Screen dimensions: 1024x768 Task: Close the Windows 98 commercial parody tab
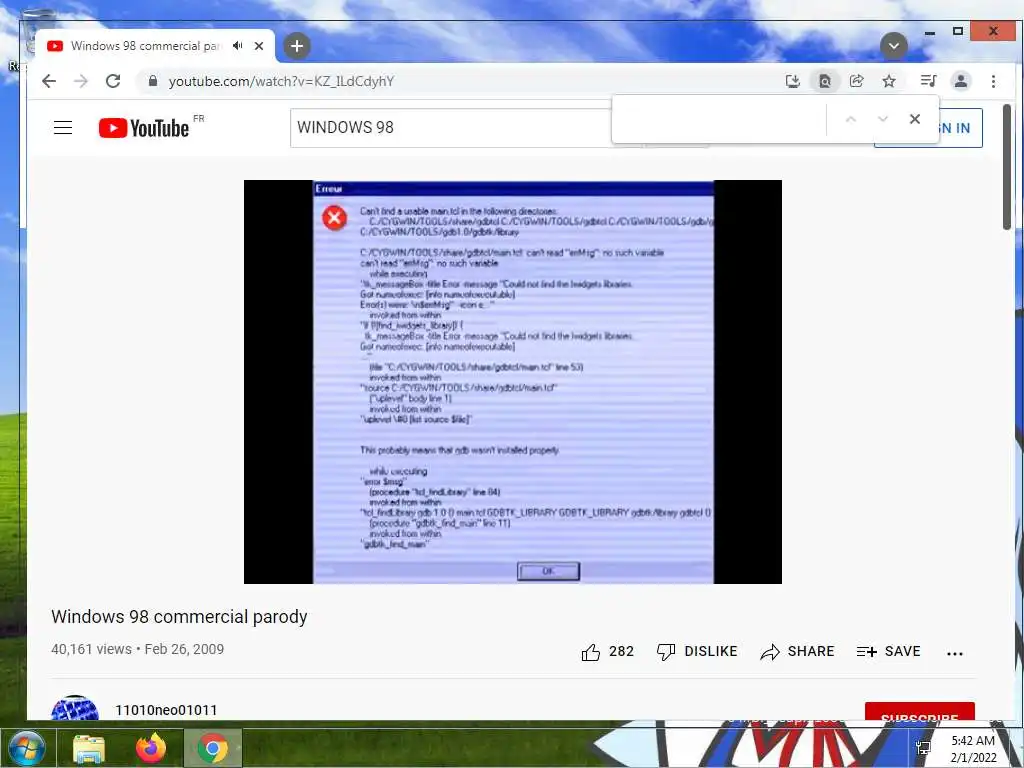(x=259, y=46)
